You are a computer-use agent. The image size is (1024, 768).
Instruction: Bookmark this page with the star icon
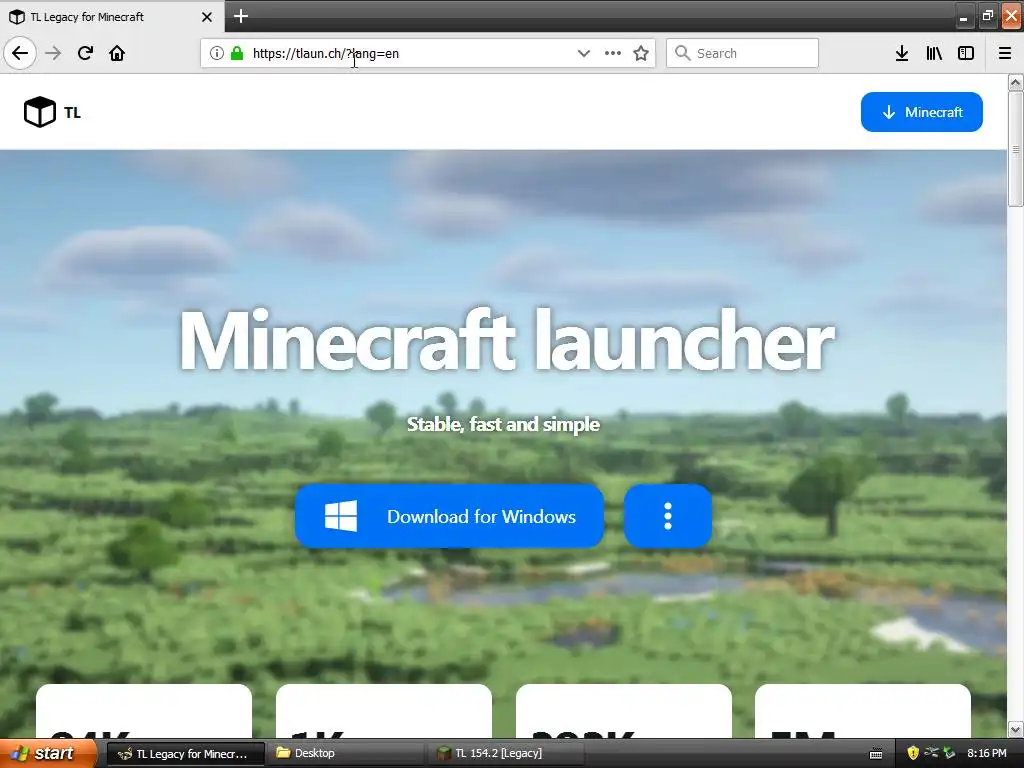pyautogui.click(x=641, y=53)
